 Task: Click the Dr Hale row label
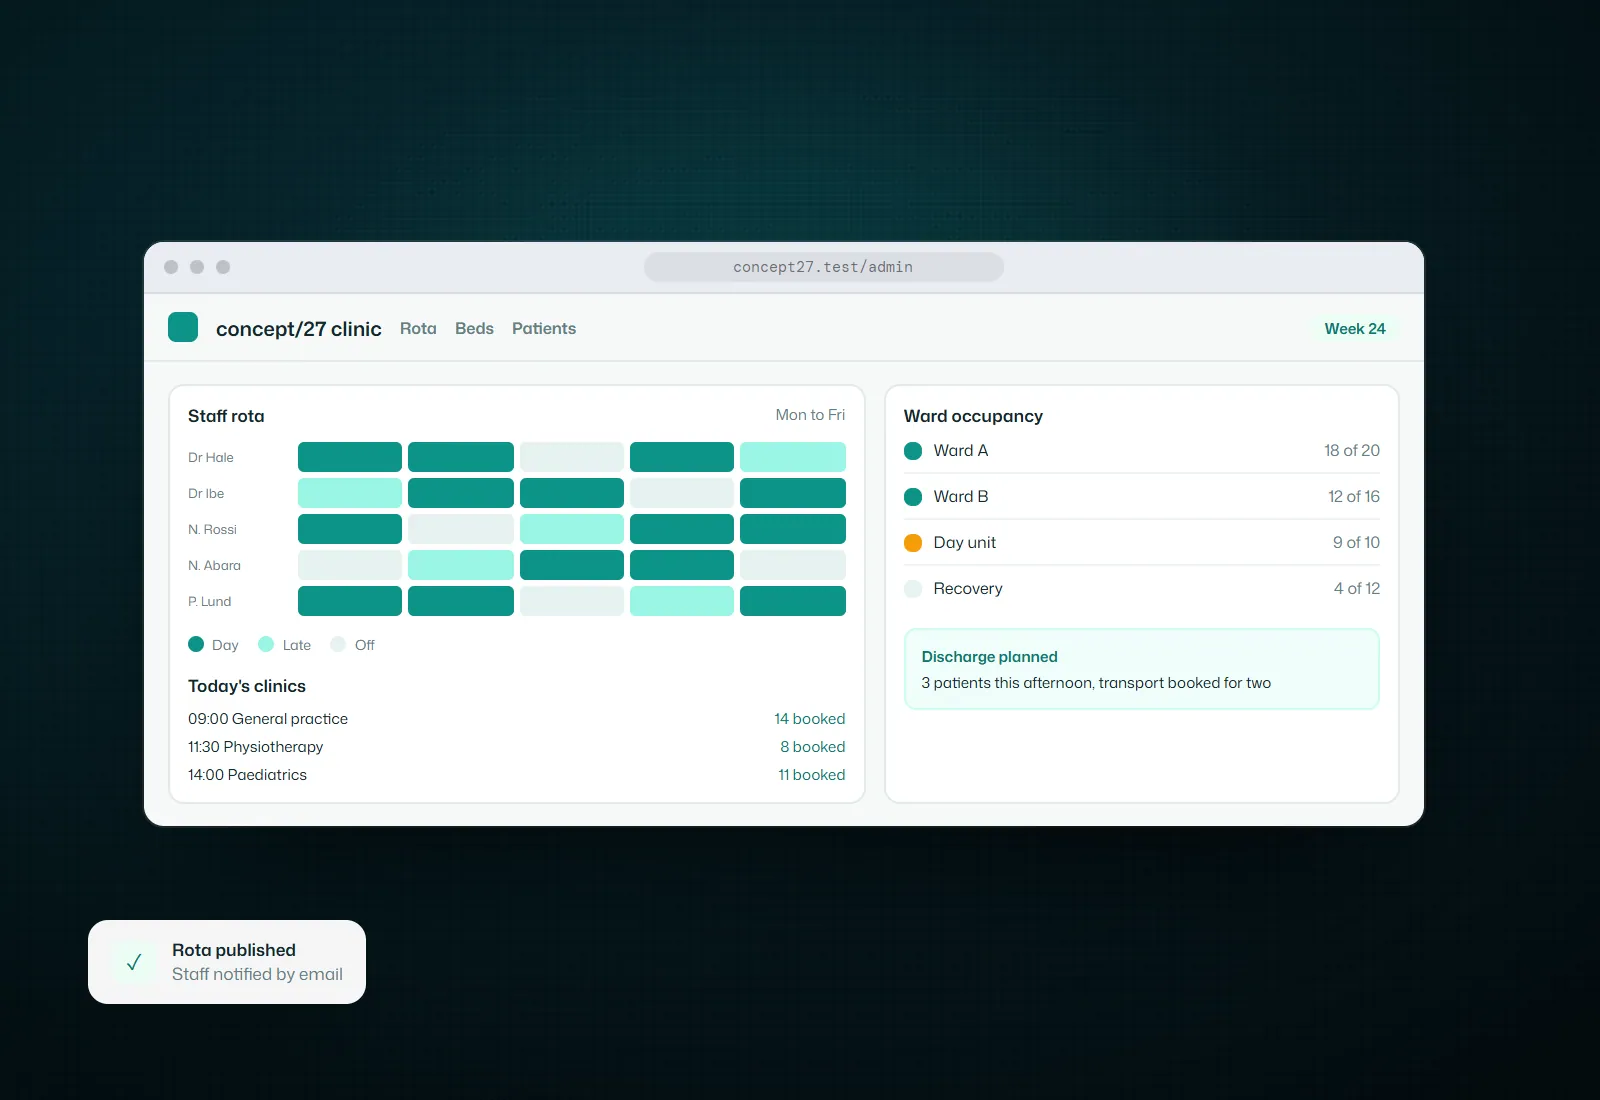click(211, 457)
